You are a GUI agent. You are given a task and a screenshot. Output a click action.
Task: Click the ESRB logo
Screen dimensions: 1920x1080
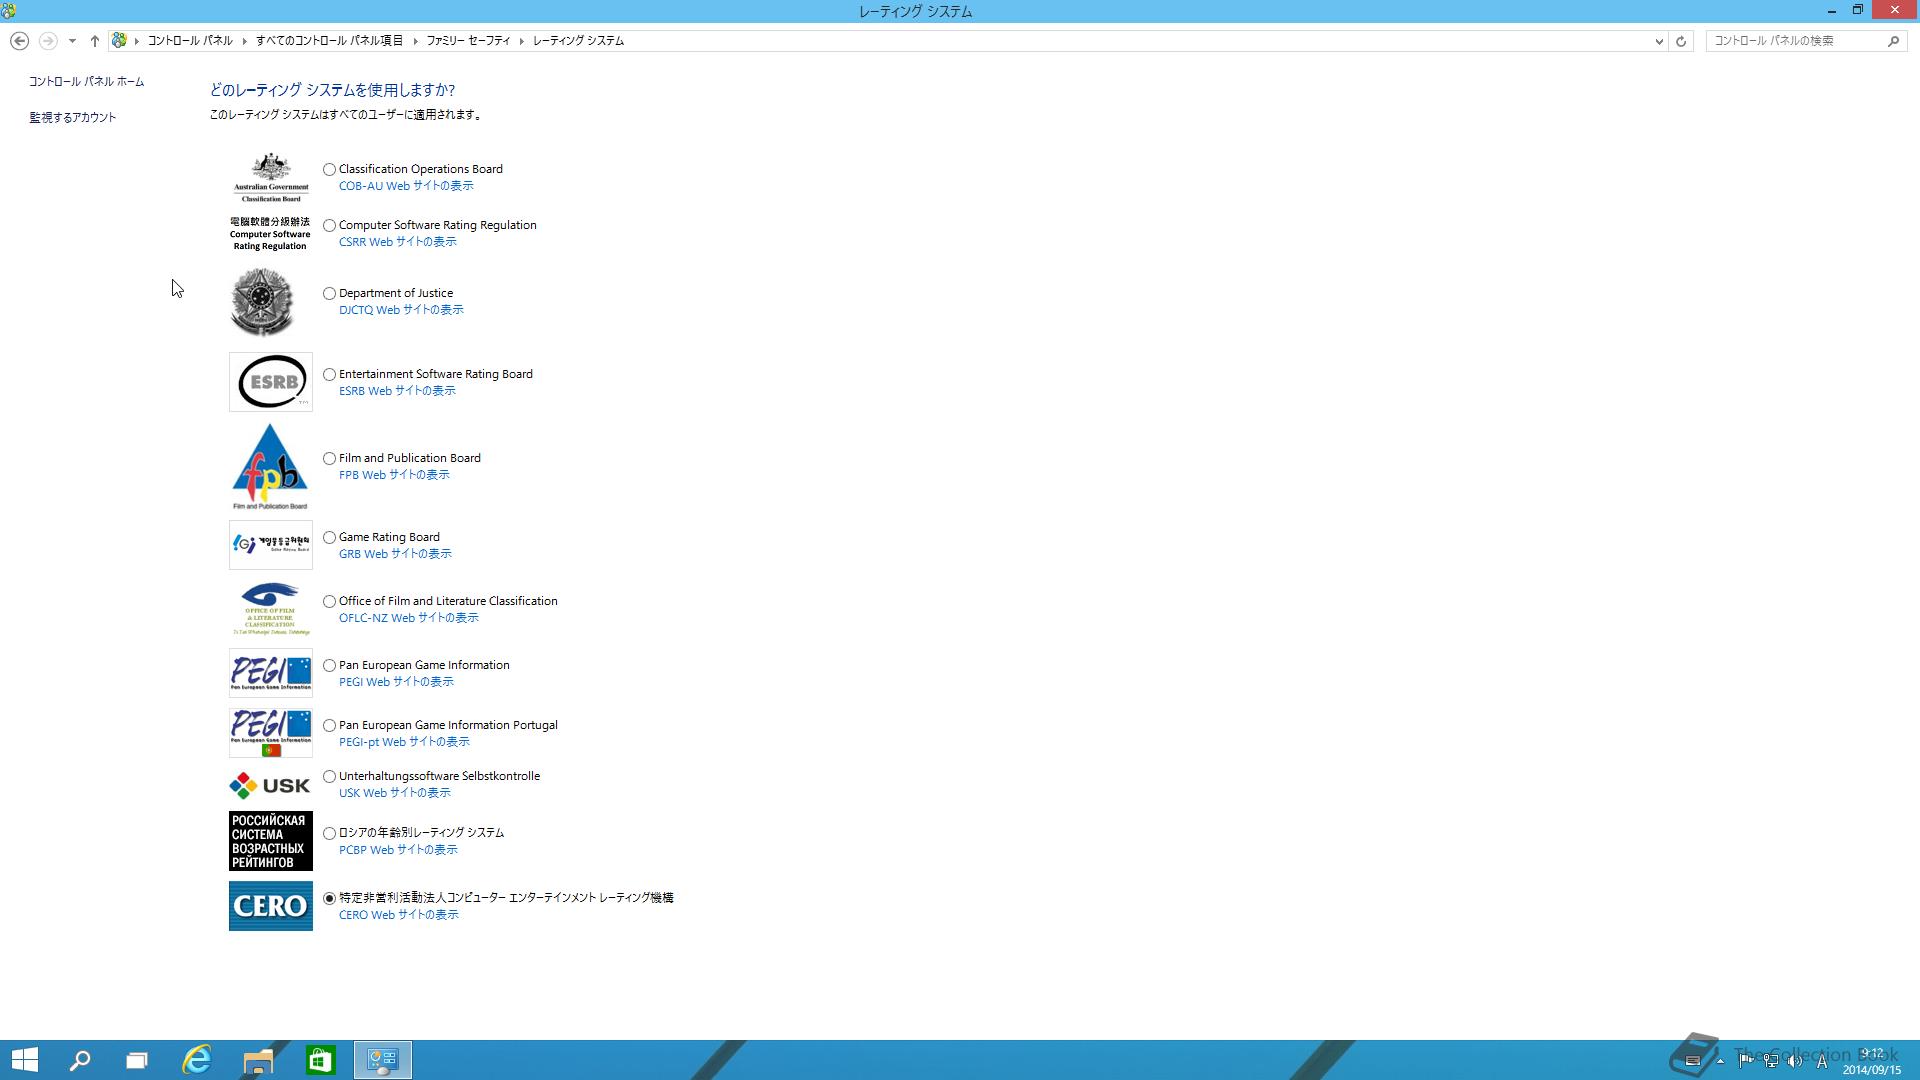pos(270,382)
